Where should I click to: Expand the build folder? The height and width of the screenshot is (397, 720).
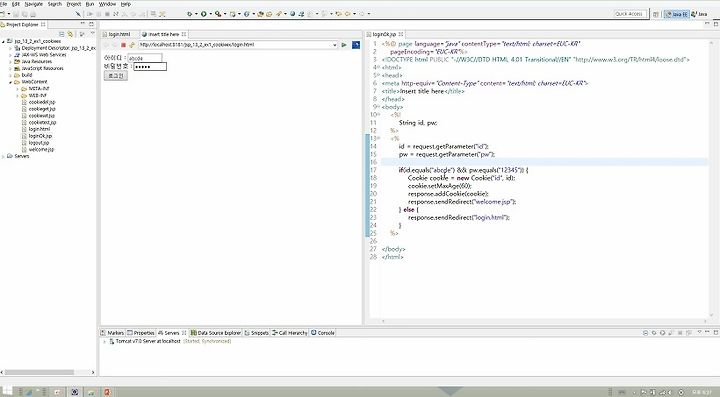(11, 75)
